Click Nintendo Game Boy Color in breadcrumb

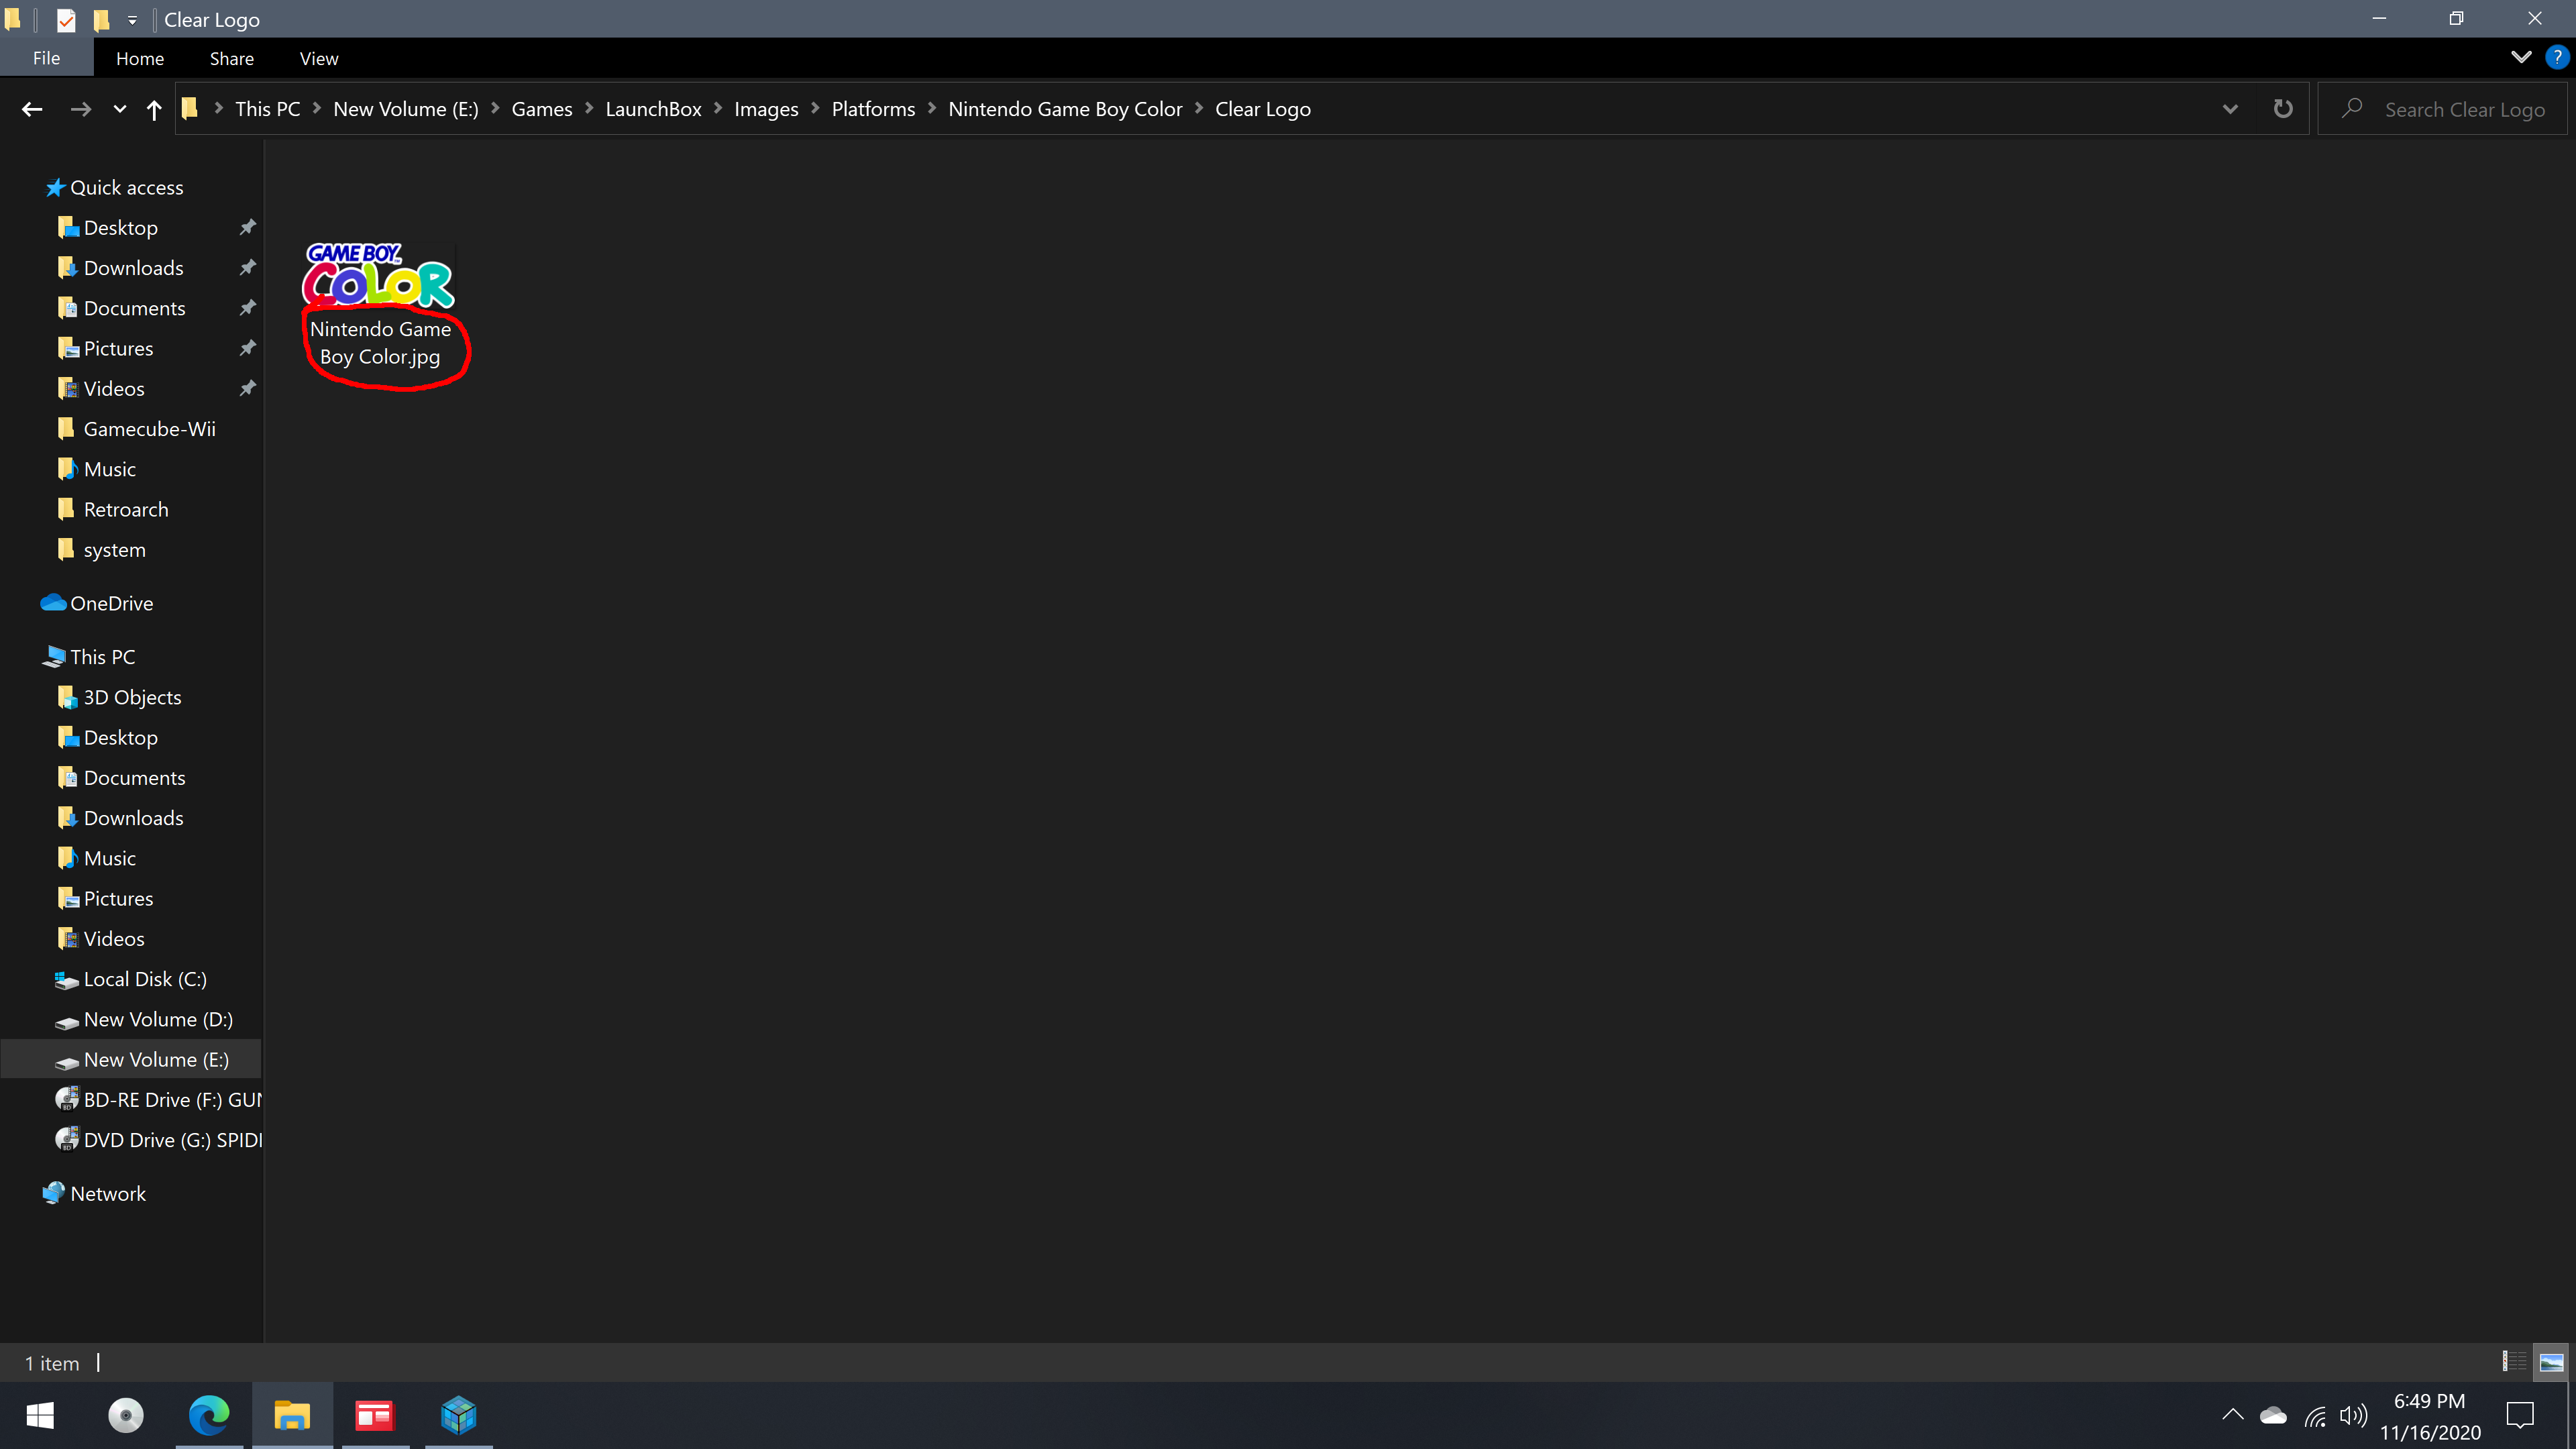1065,109
